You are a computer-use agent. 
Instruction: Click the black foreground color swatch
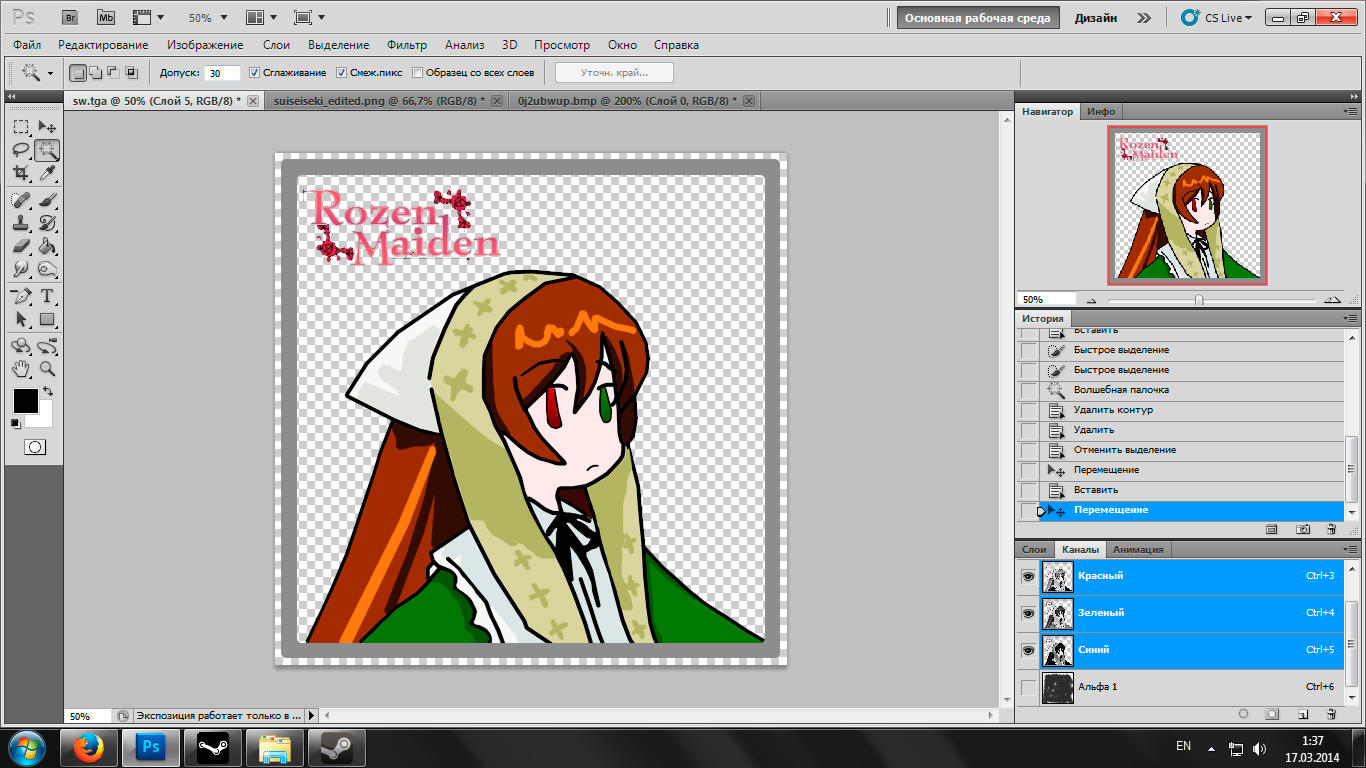[25, 401]
